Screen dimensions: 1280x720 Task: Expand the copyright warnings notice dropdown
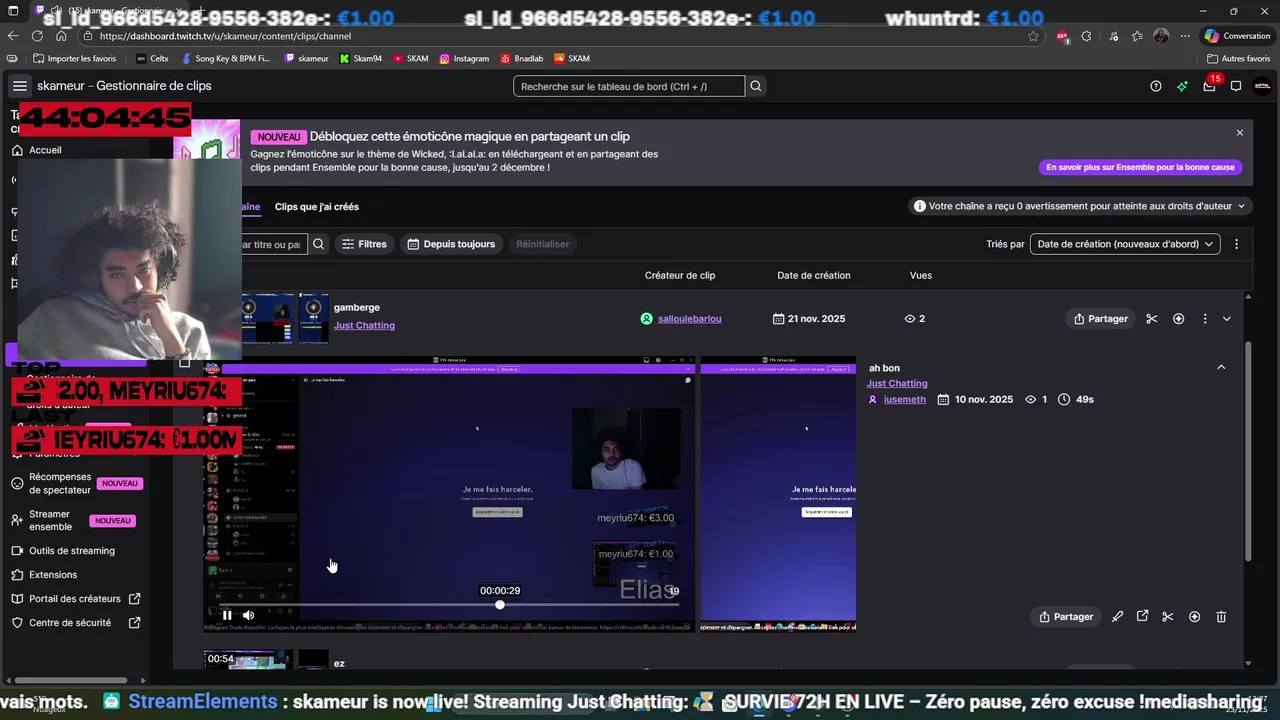tap(1080, 206)
